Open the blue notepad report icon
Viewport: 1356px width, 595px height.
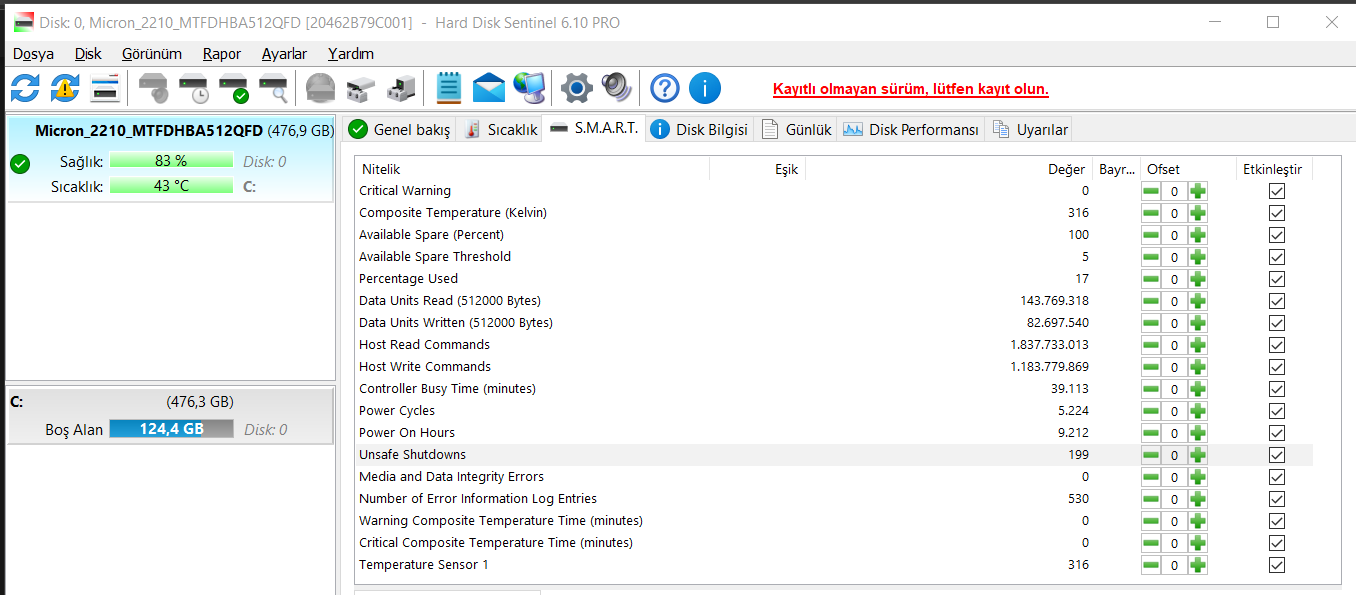(449, 88)
